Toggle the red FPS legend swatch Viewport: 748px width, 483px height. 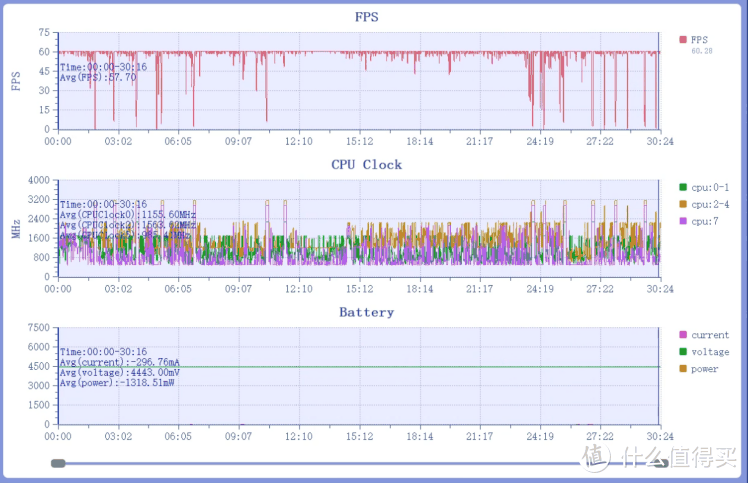(683, 40)
